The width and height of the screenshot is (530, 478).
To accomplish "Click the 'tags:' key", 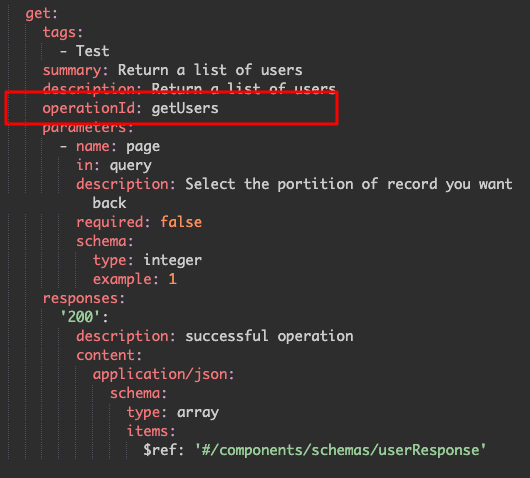I will (63, 33).
